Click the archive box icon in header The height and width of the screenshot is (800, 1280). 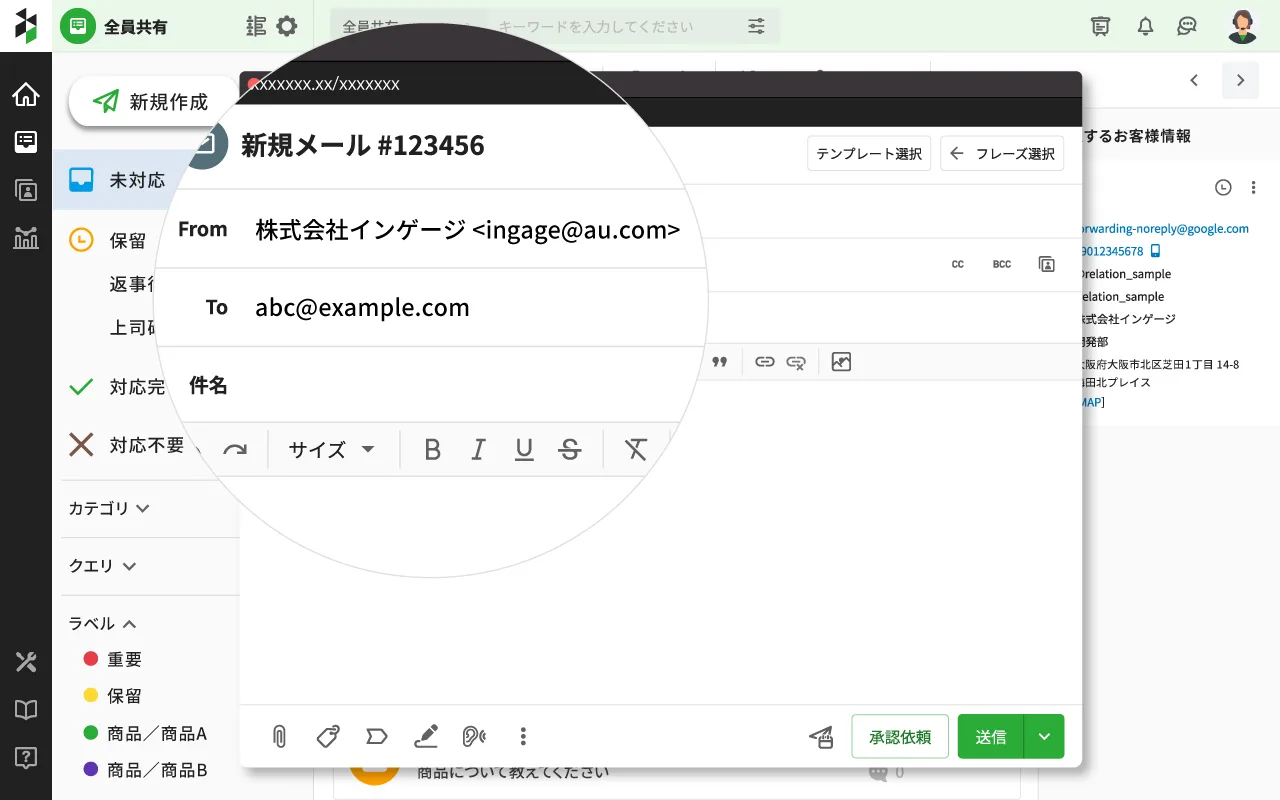click(1101, 26)
